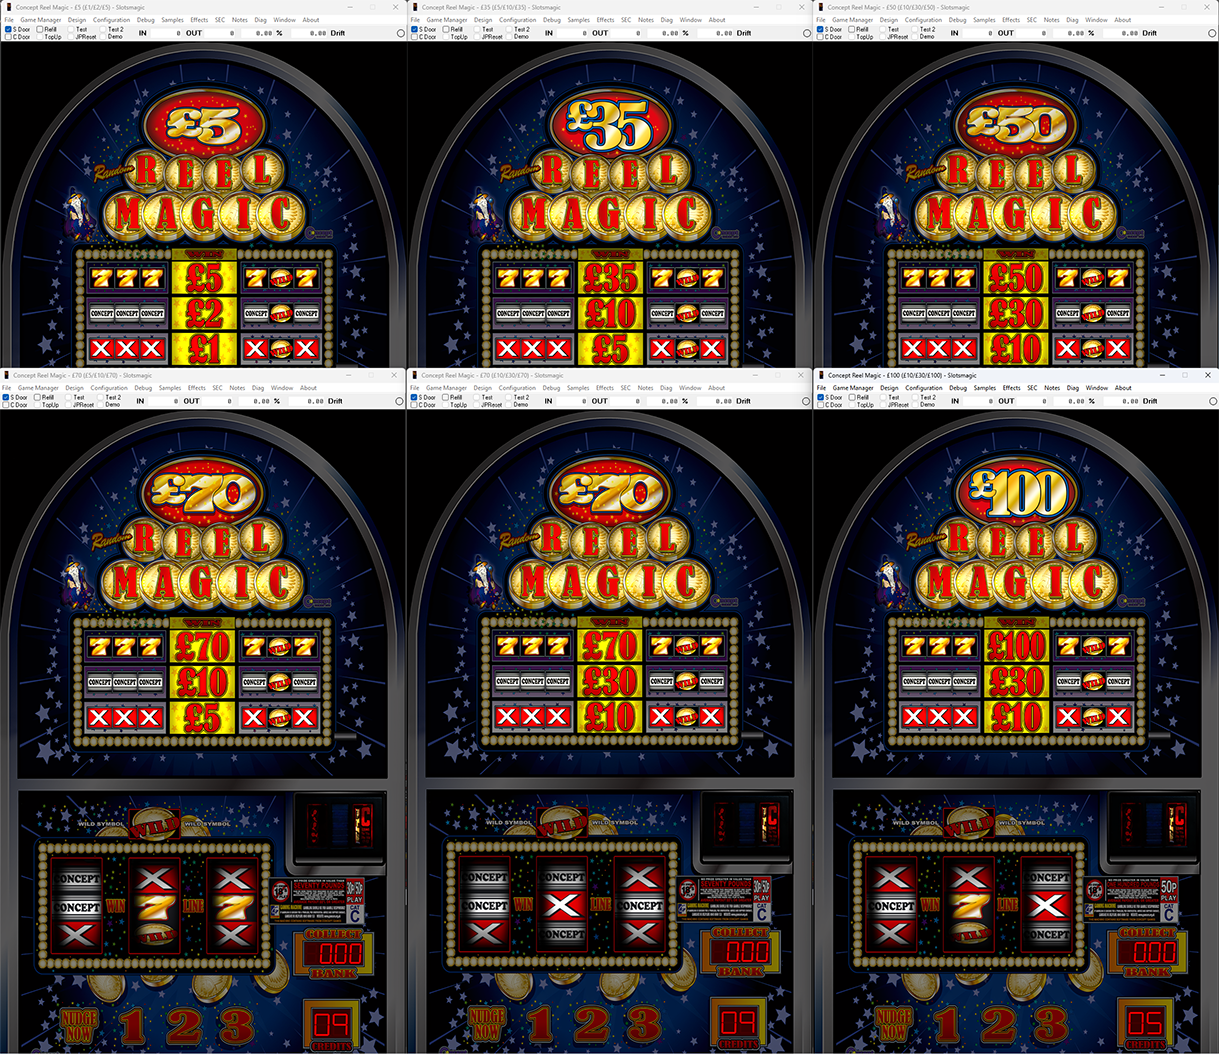
Task: Hit NUDGE NOW in the £100 window
Action: tap(893, 1025)
